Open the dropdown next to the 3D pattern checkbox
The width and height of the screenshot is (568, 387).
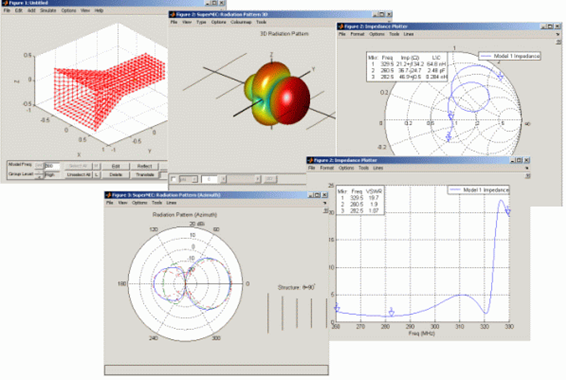point(188,179)
